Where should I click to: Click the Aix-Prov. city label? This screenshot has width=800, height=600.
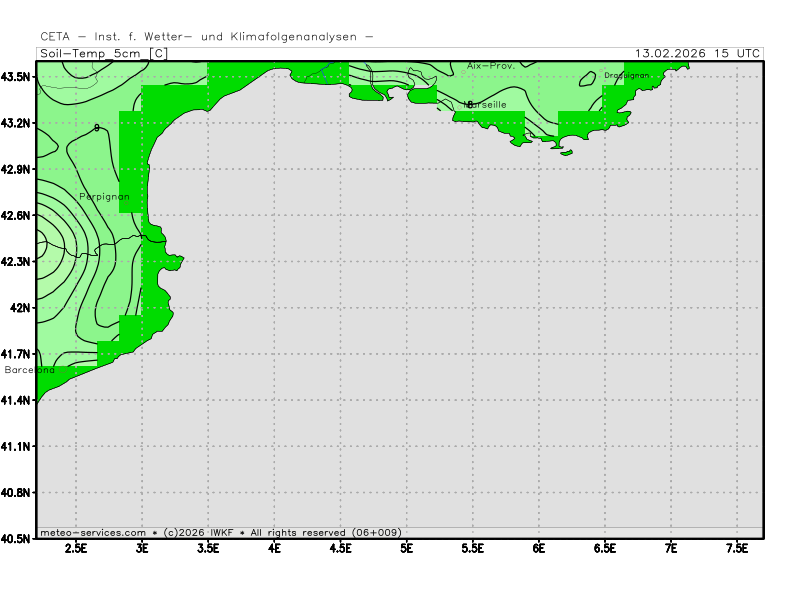490,66
